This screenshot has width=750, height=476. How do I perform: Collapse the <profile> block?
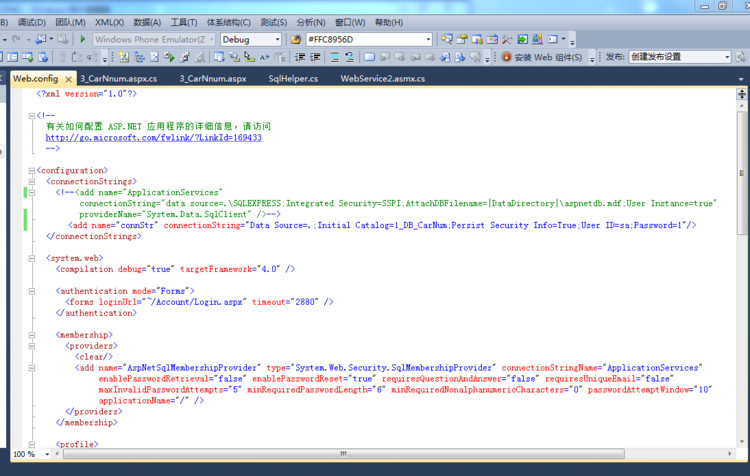(x=32, y=444)
